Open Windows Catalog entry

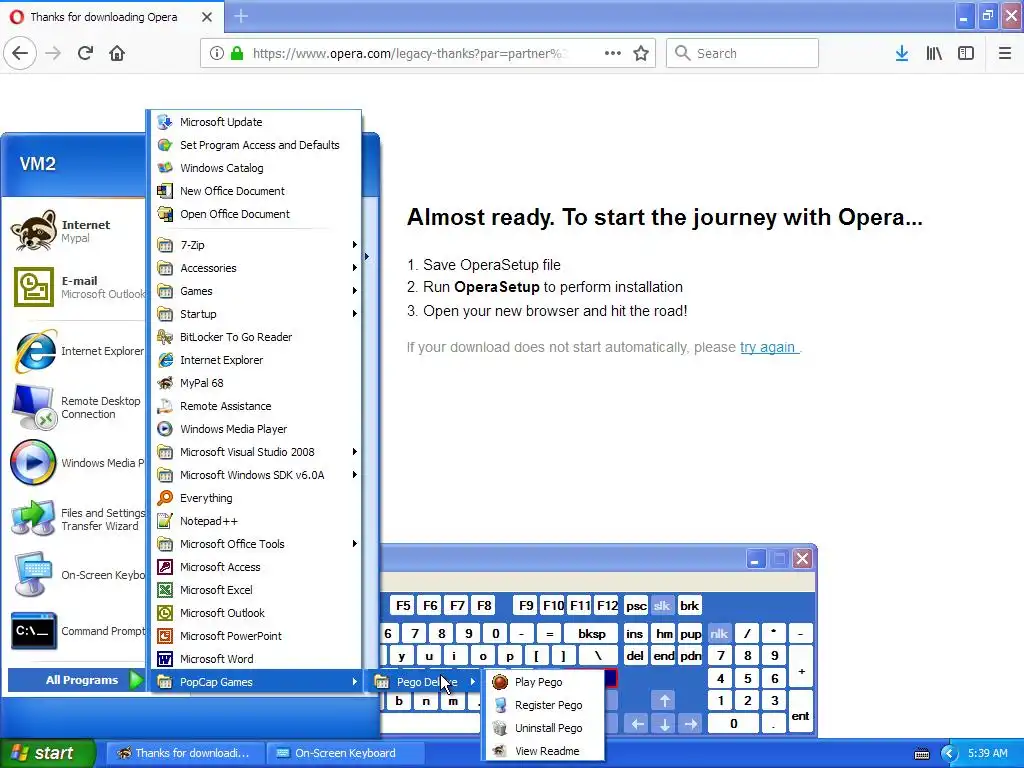click(x=256, y=168)
